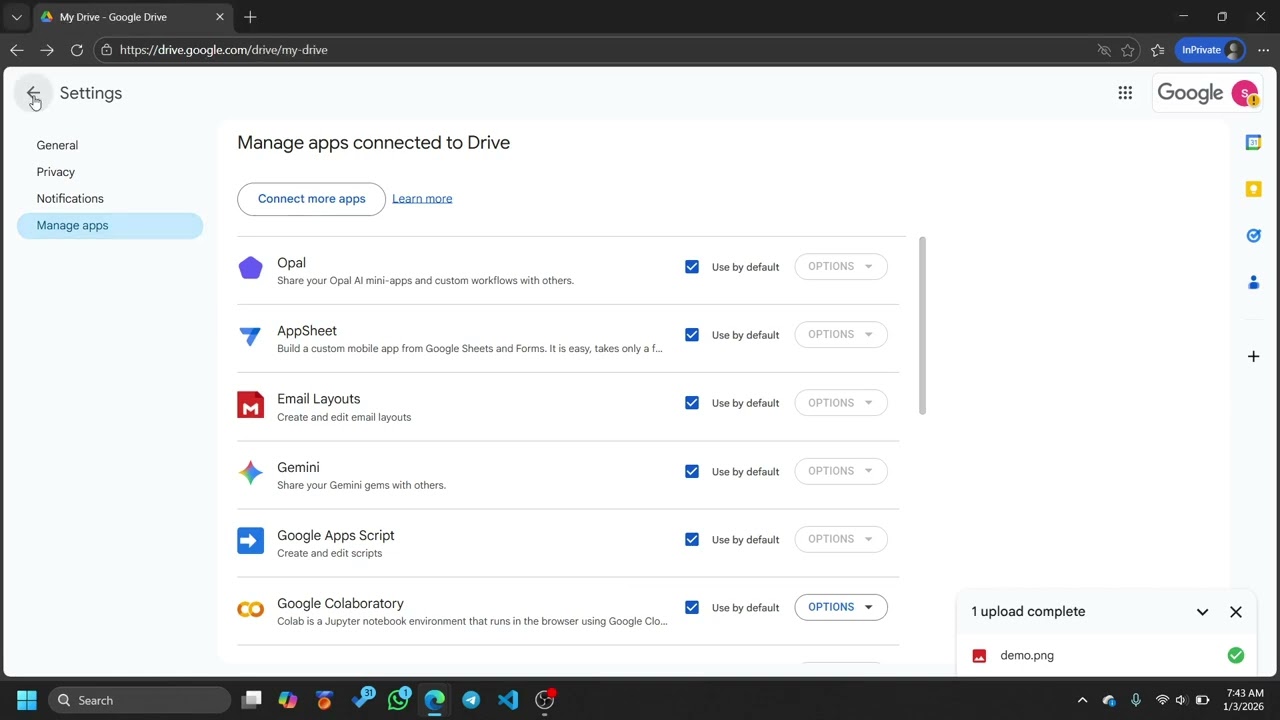The height and width of the screenshot is (720, 1280).
Task: Uncheck Use by default for Google Colaboratory
Action: click(x=692, y=607)
